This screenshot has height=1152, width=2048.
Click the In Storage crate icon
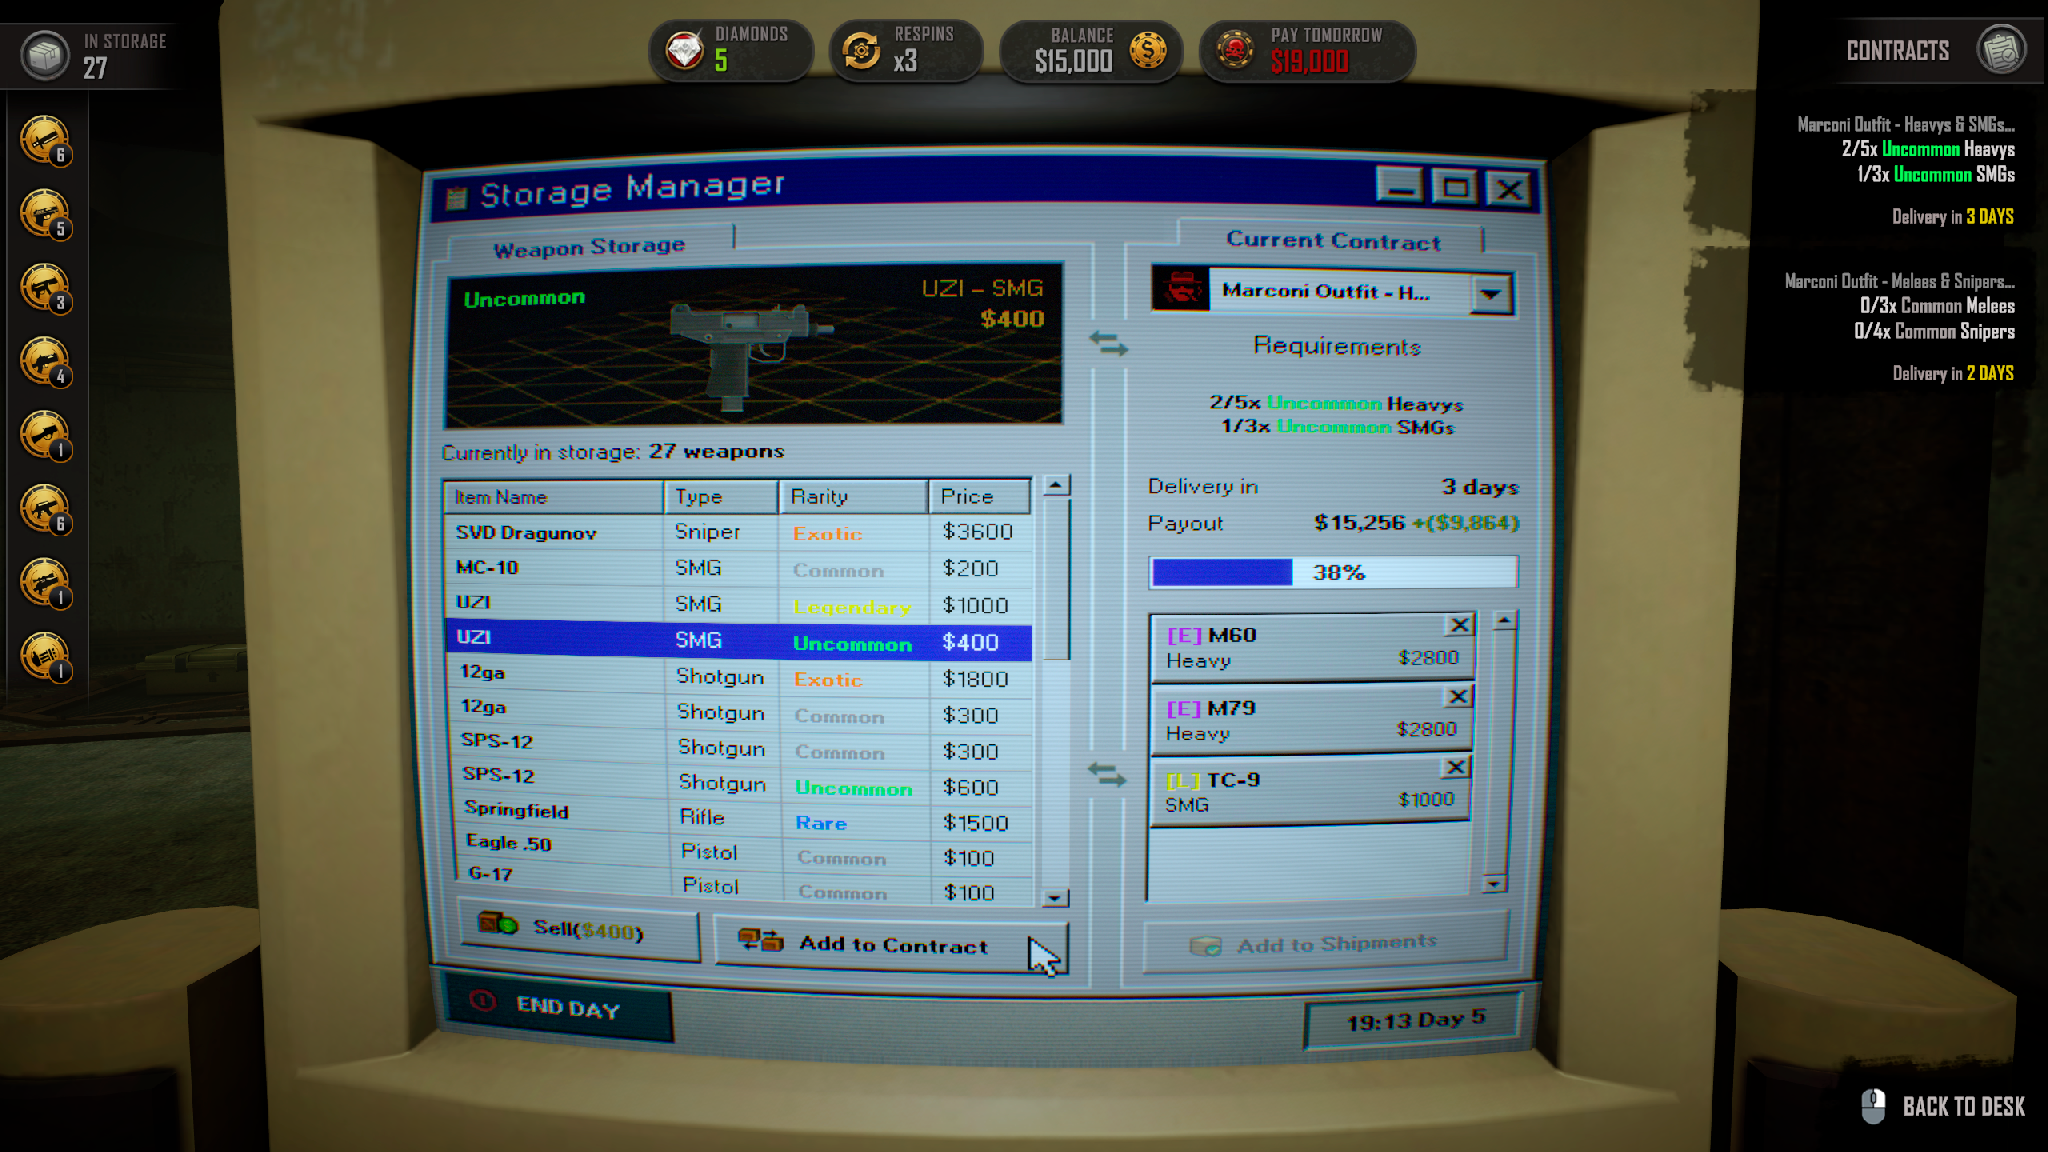[x=45, y=55]
